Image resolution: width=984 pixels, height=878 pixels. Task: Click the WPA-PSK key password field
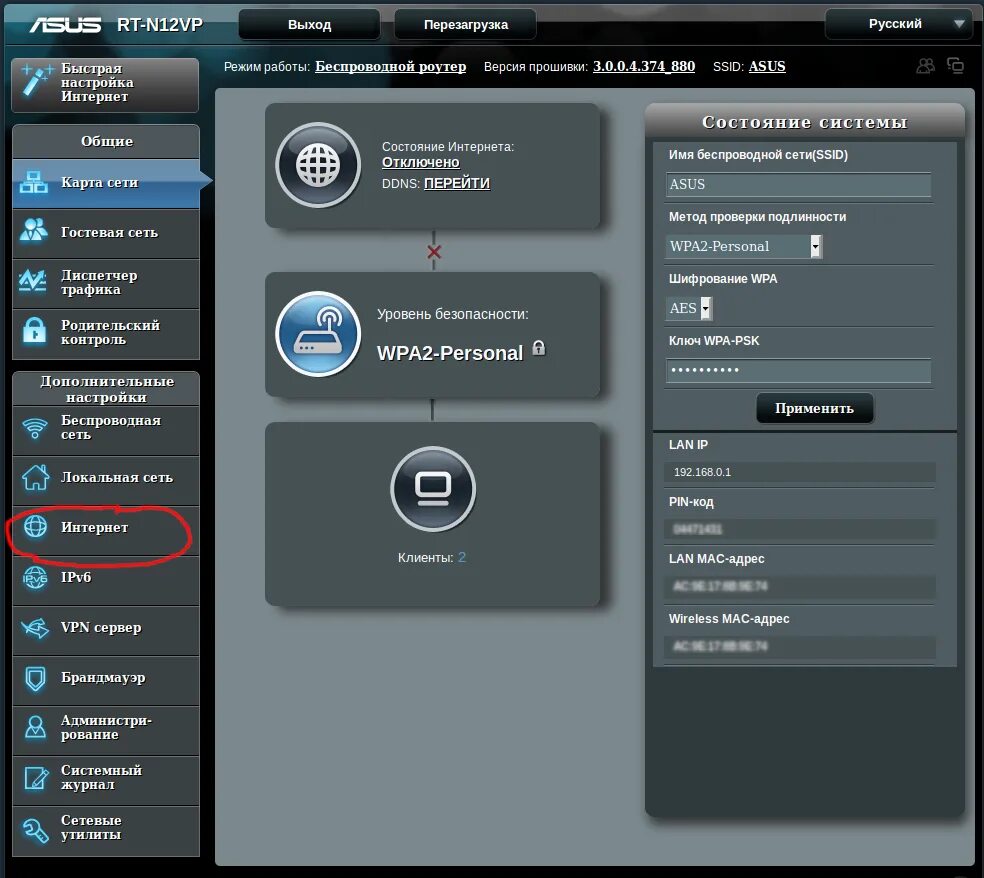pyautogui.click(x=798, y=370)
